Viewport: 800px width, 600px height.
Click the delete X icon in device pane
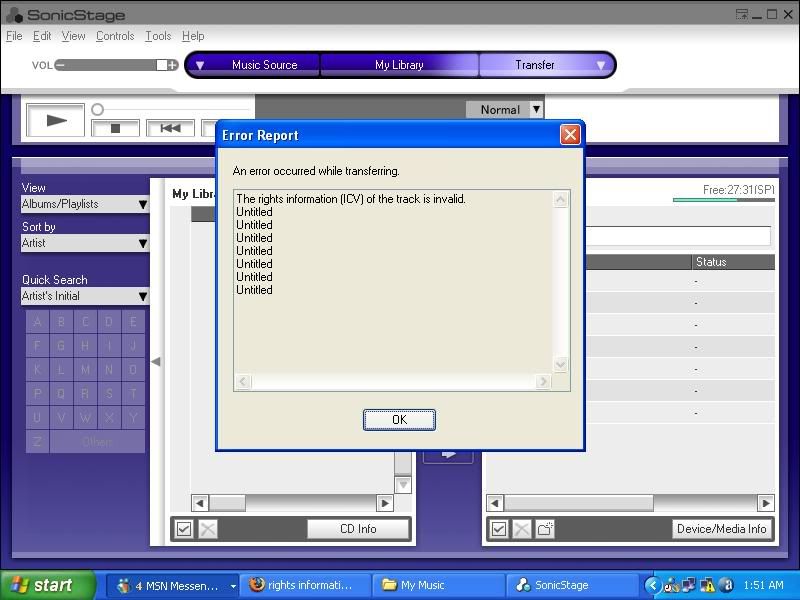(x=522, y=529)
